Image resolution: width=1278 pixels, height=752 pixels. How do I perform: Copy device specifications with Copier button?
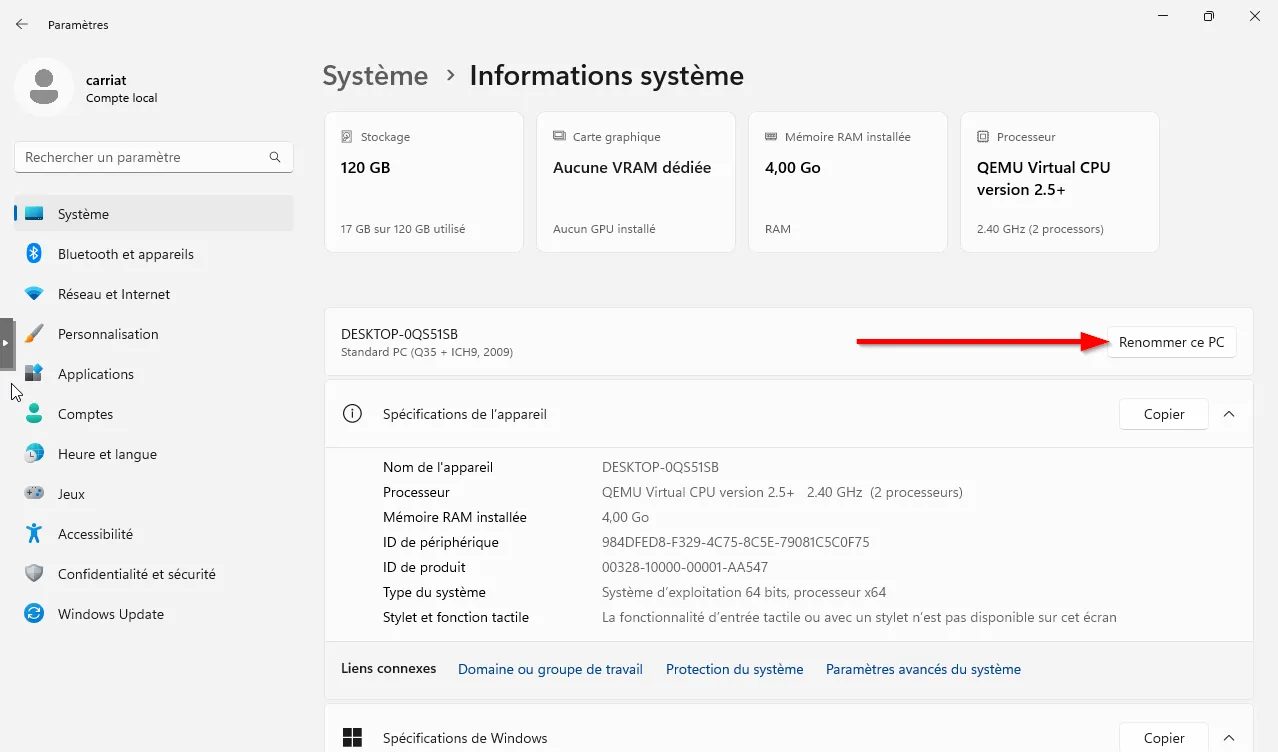pos(1163,414)
